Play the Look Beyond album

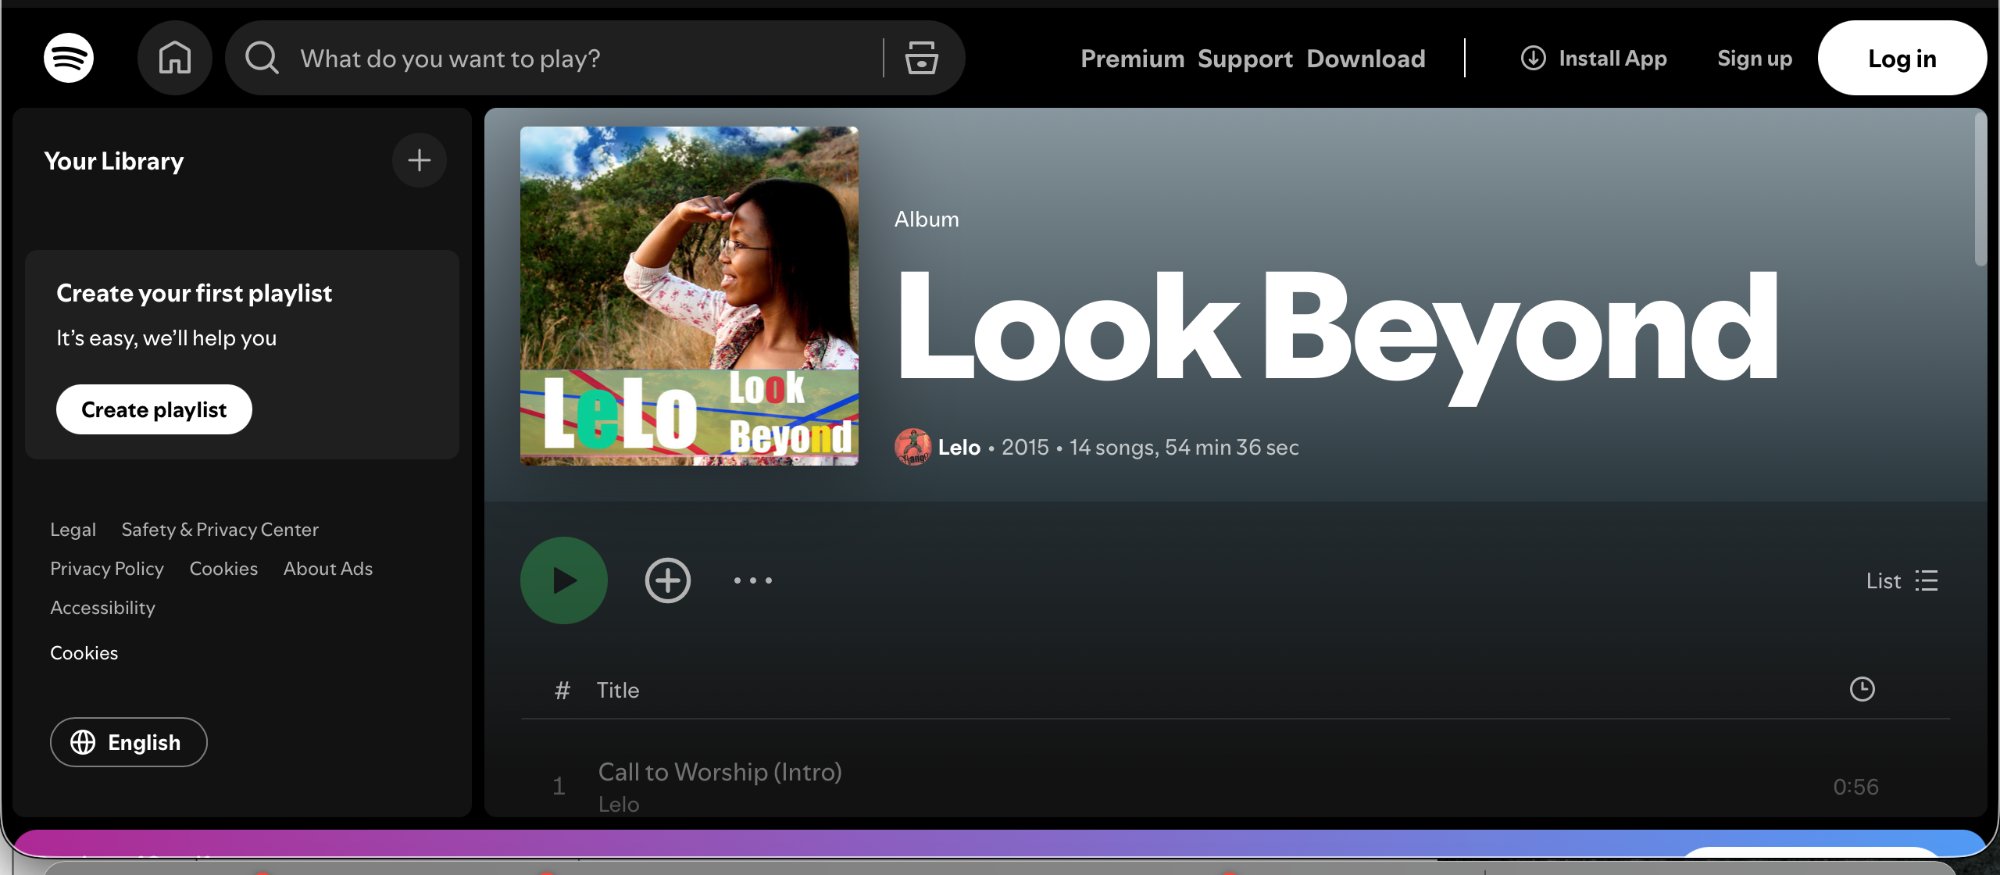point(564,580)
